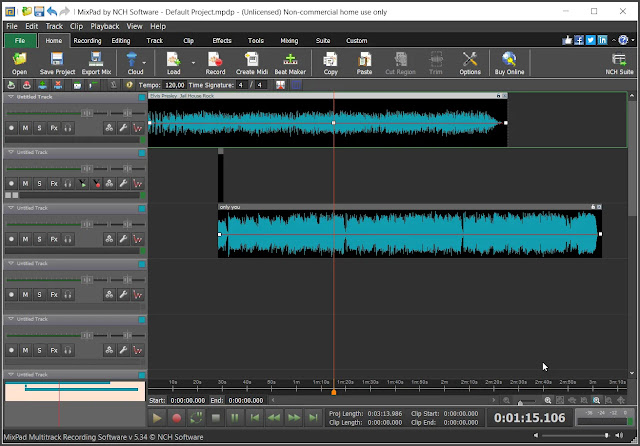The image size is (640, 446).
Task: Open the Cloud dropdown arrow
Action: point(144,63)
